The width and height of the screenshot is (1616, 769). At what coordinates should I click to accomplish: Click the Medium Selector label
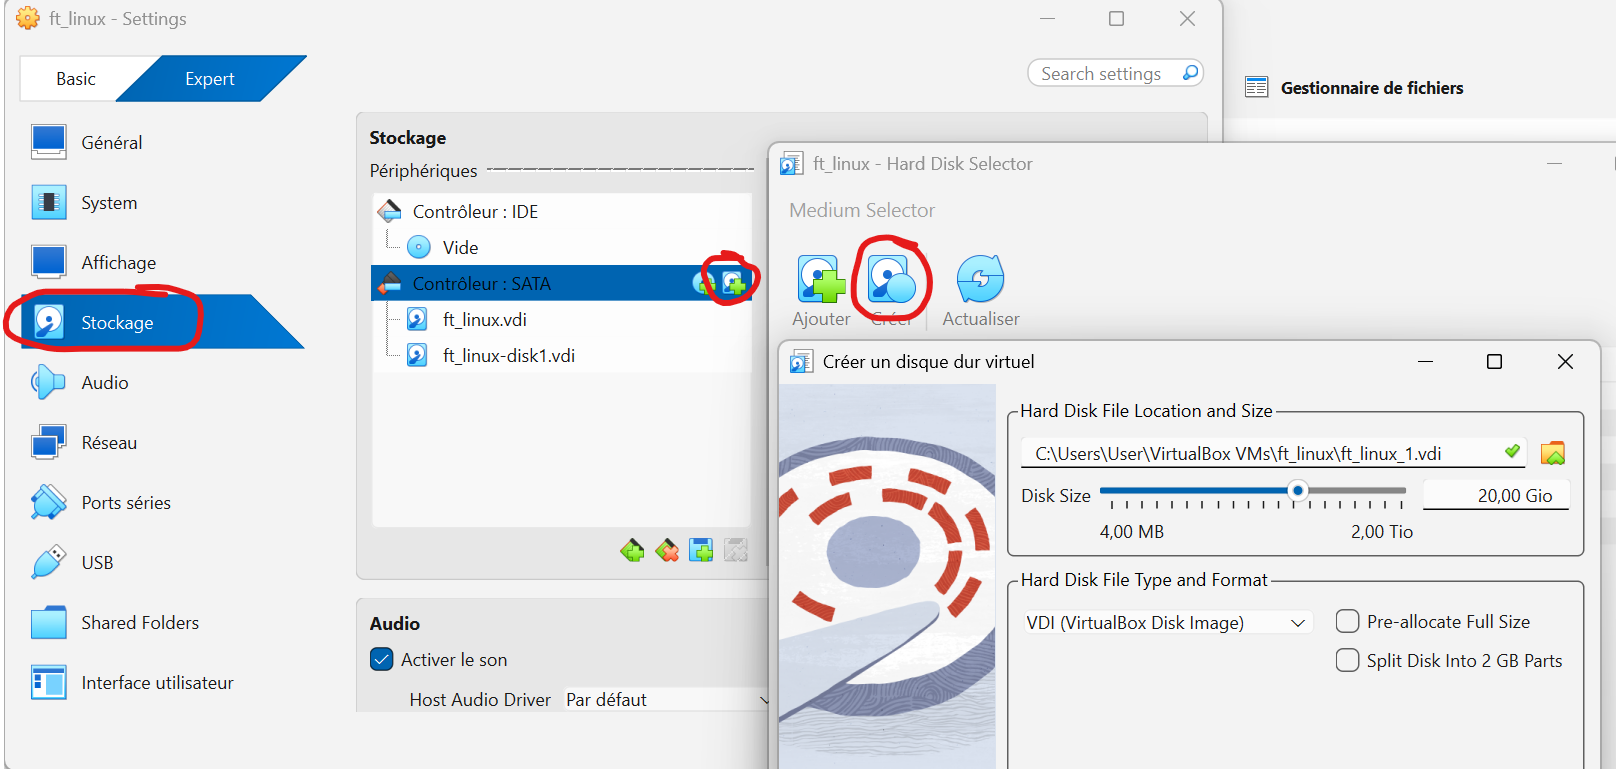coord(862,211)
